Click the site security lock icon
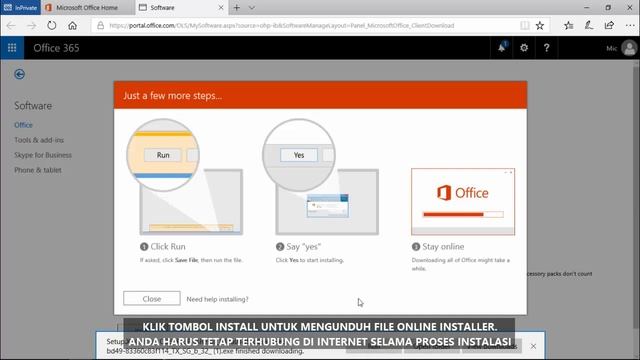Image resolution: width=640 pixels, height=360 pixels. 100,25
